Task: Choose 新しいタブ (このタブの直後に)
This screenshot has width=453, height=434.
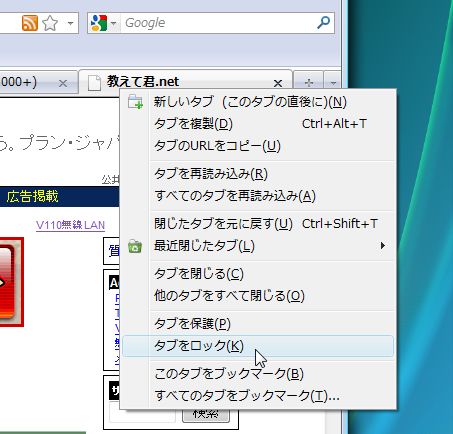Action: (x=258, y=102)
